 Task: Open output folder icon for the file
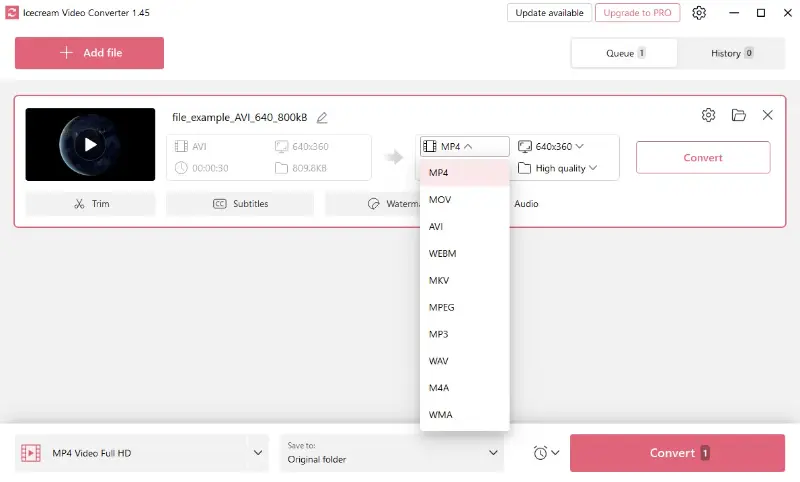click(x=738, y=115)
